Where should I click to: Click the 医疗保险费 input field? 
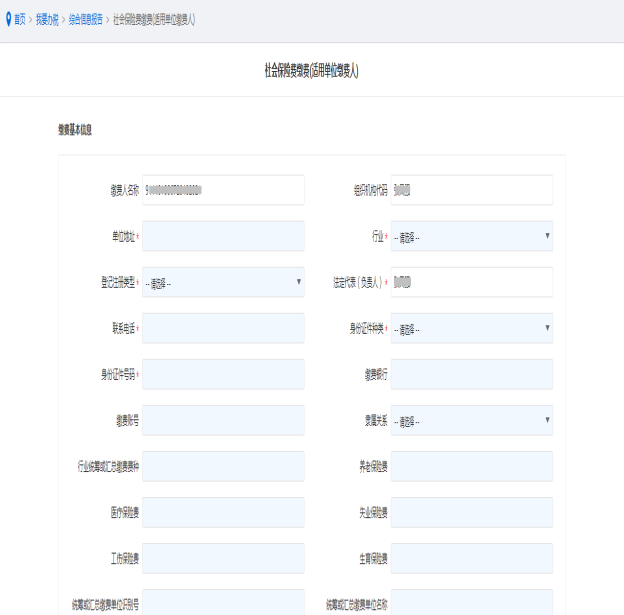223,512
